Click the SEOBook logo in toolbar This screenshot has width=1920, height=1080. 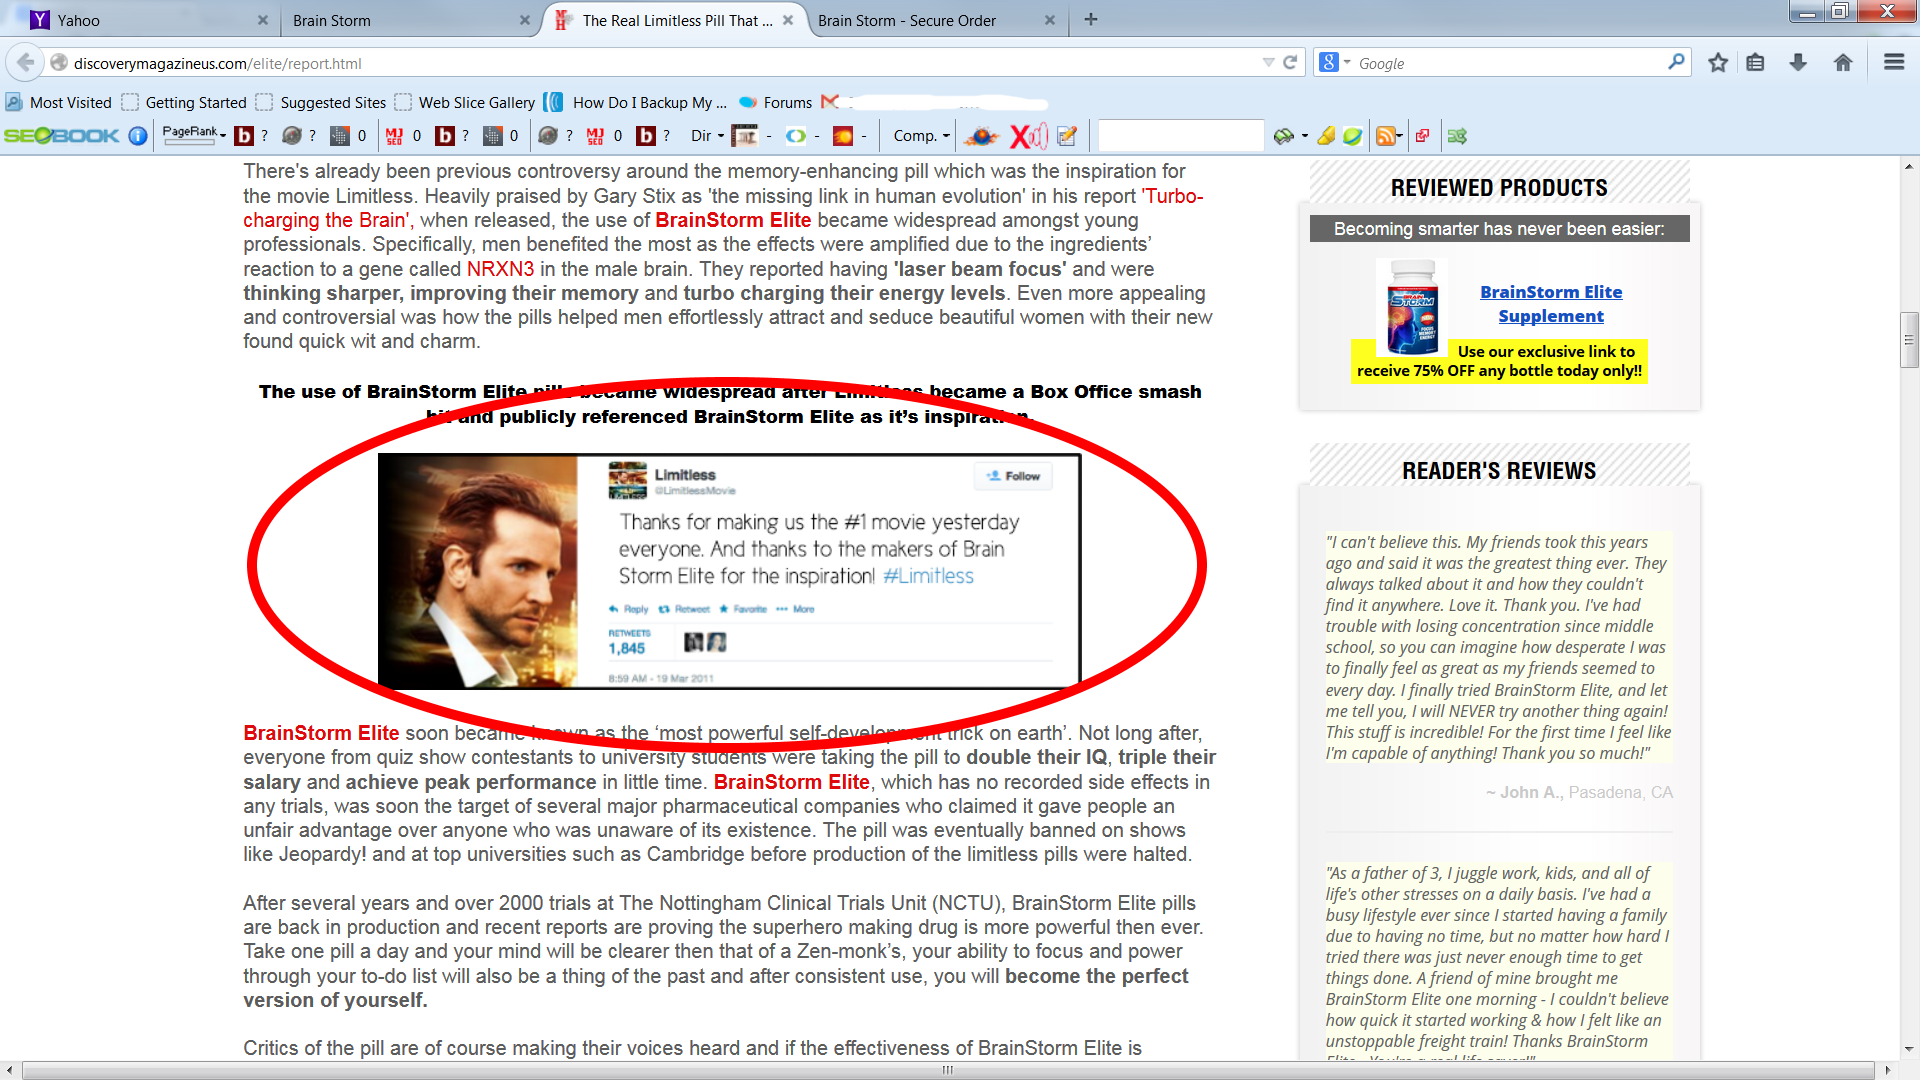[62, 136]
